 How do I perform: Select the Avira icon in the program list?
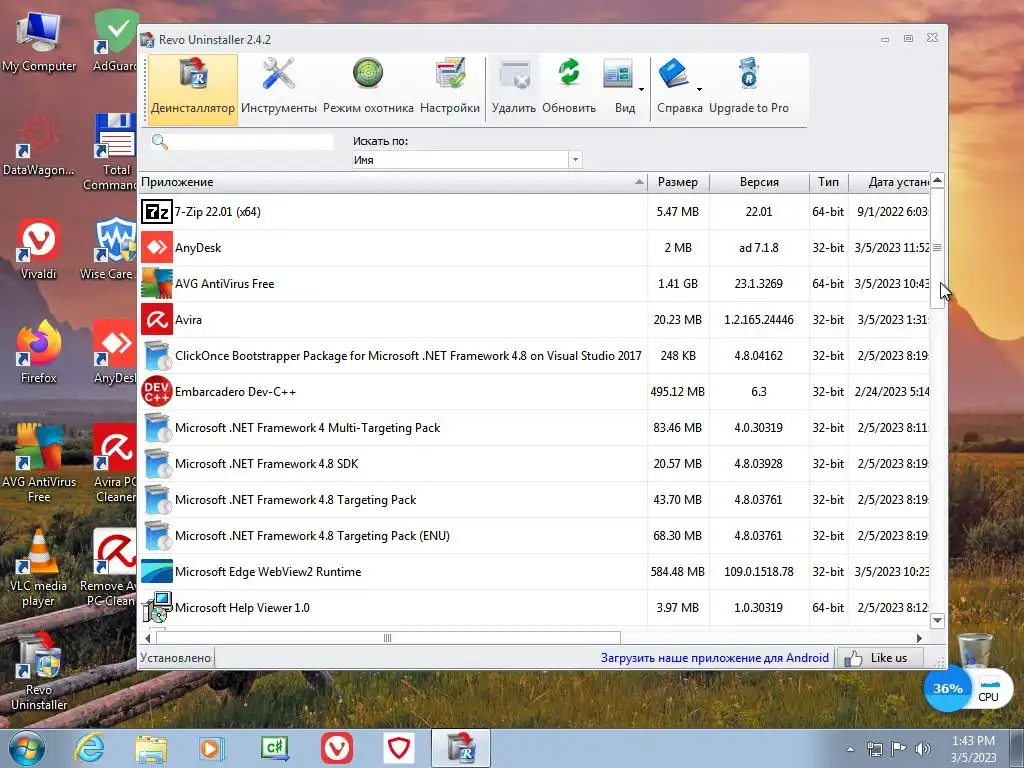157,319
